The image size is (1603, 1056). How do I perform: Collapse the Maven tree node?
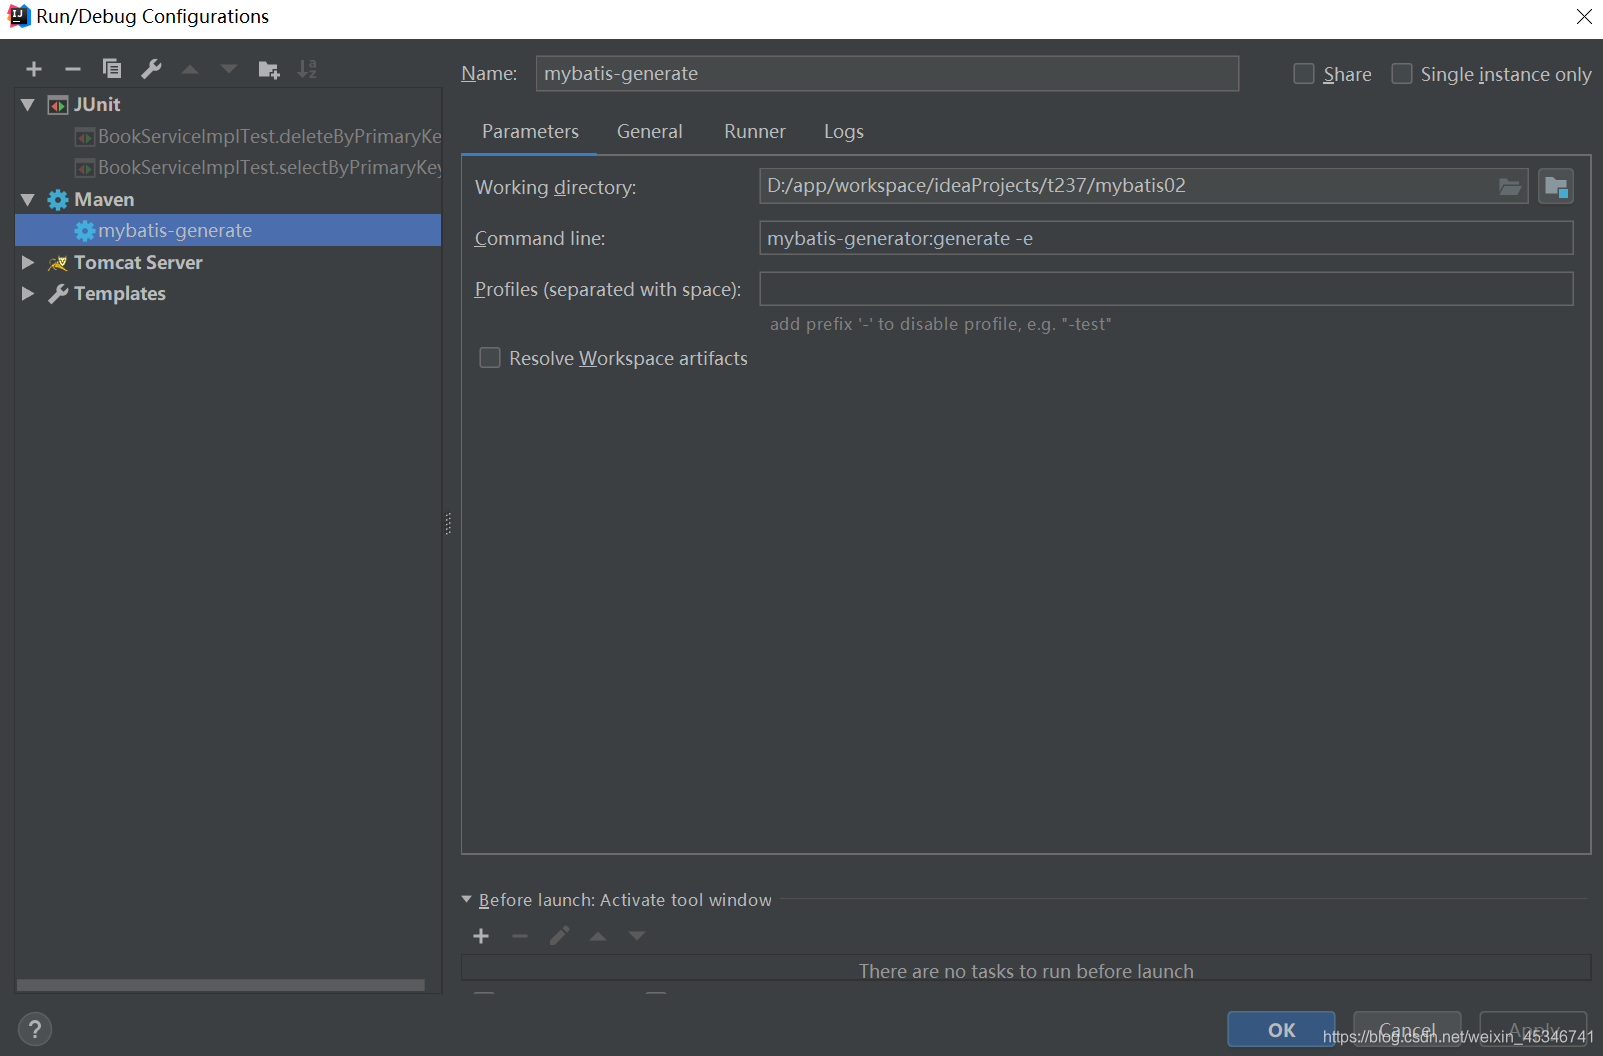pyautogui.click(x=28, y=200)
